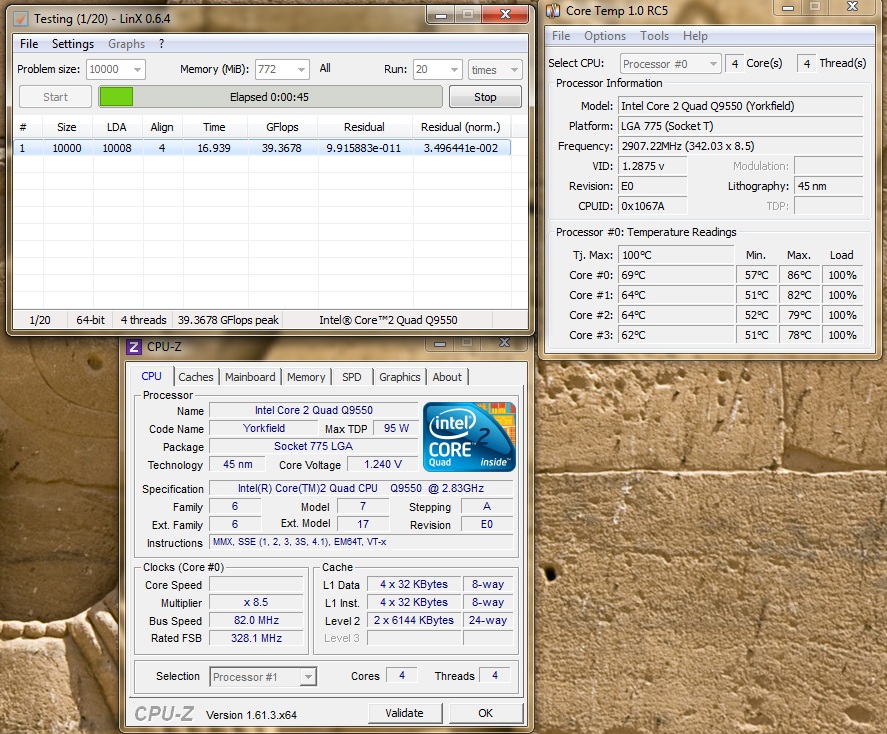This screenshot has width=887, height=734.
Task: Click the Specification field in CPU-Z
Action: click(x=361, y=488)
